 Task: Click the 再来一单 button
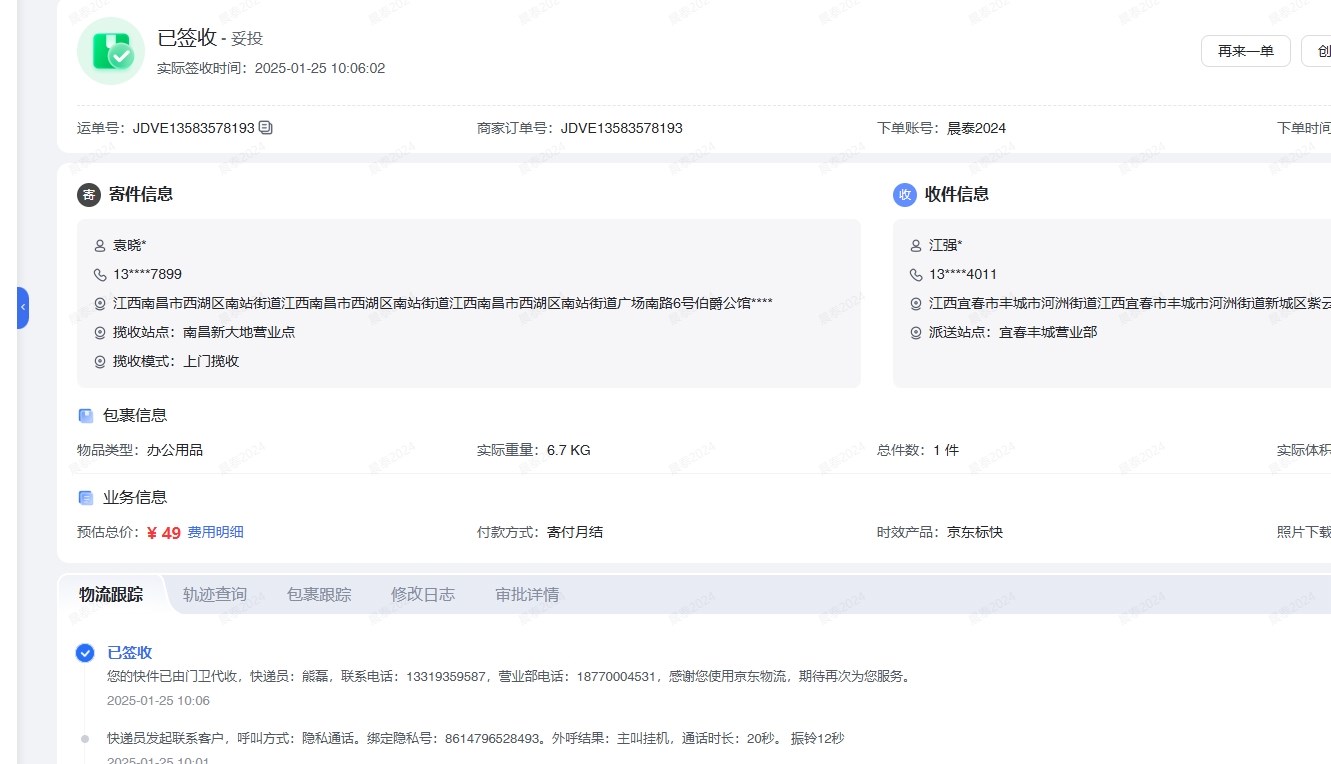coord(1245,51)
